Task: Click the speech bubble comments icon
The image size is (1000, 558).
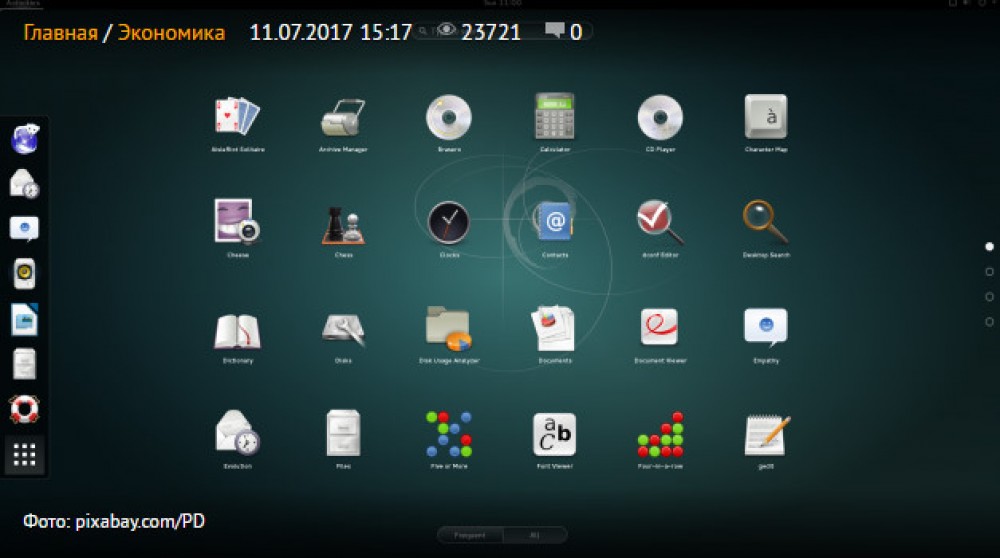Action: click(x=555, y=30)
